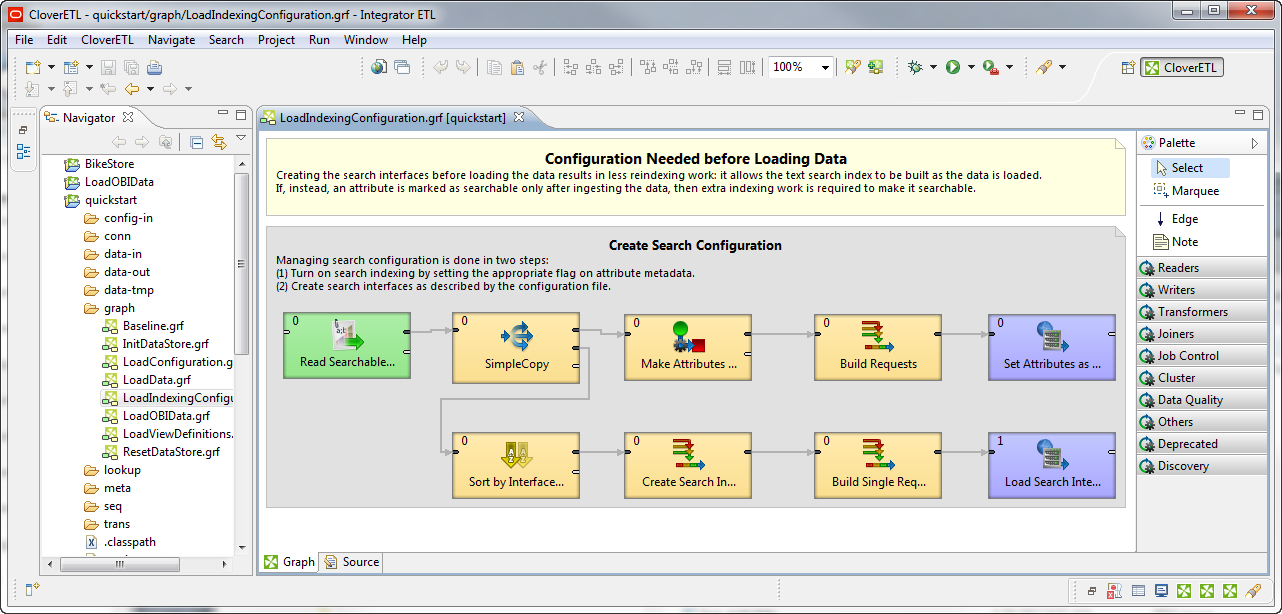Open the zoom 100% dropdown
The image size is (1282, 614).
(x=826, y=67)
